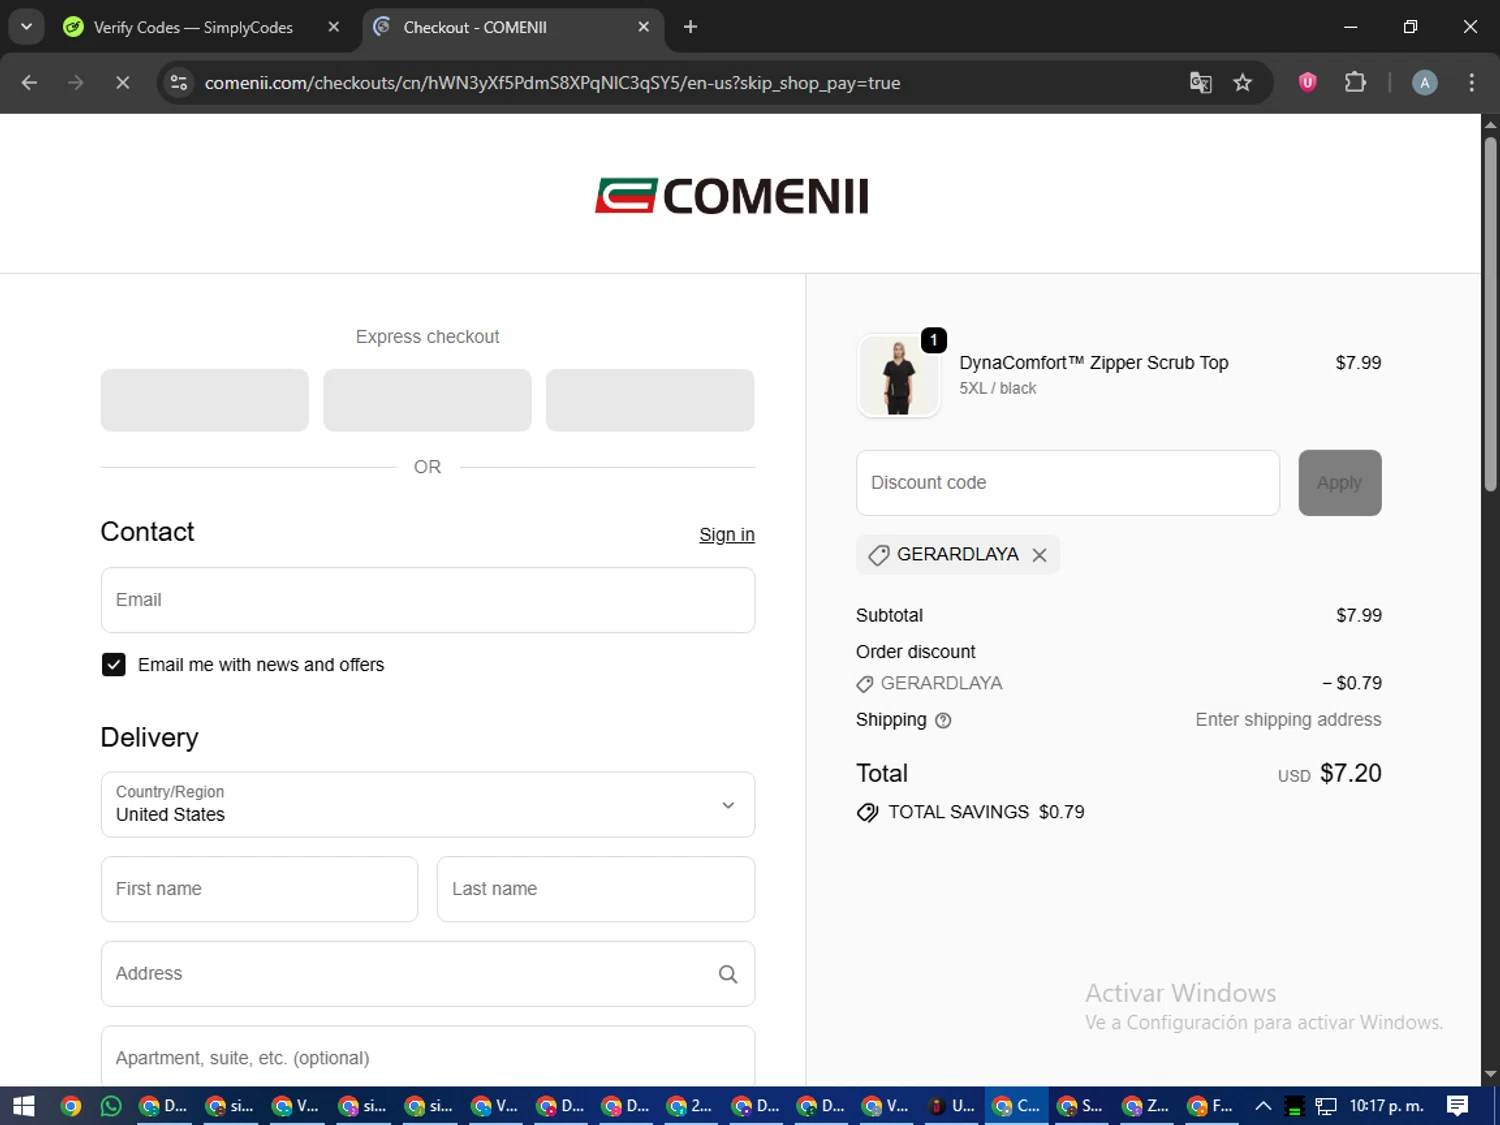Focus the Discount code field
This screenshot has width=1500, height=1125.
pyautogui.click(x=1068, y=483)
